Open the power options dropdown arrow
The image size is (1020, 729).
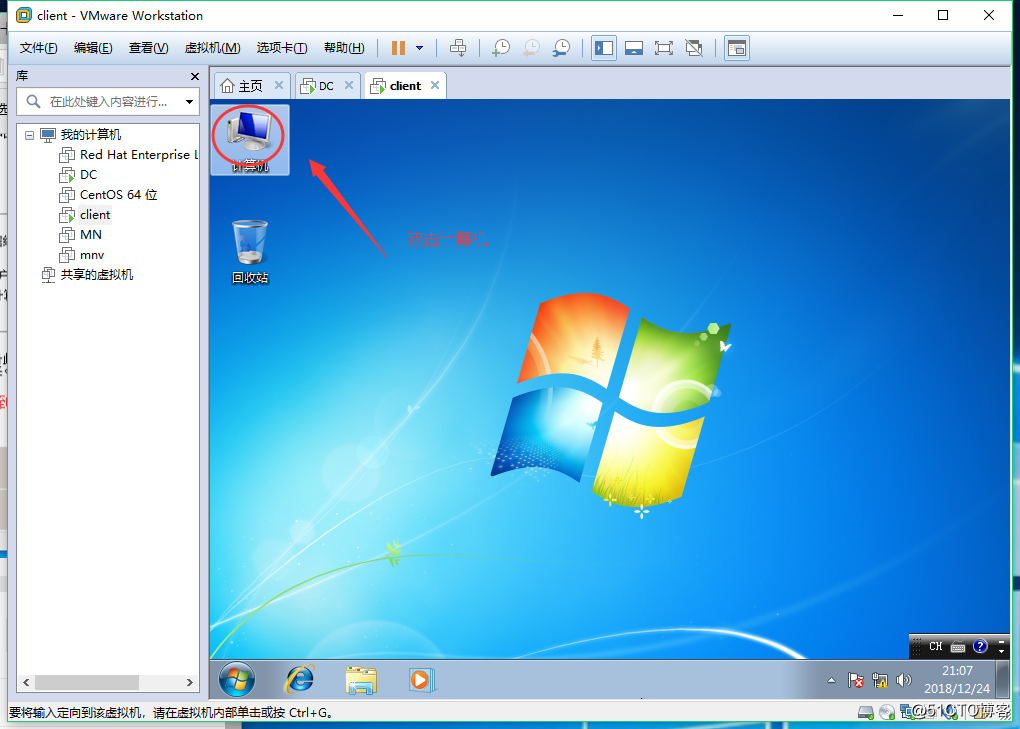(x=420, y=48)
